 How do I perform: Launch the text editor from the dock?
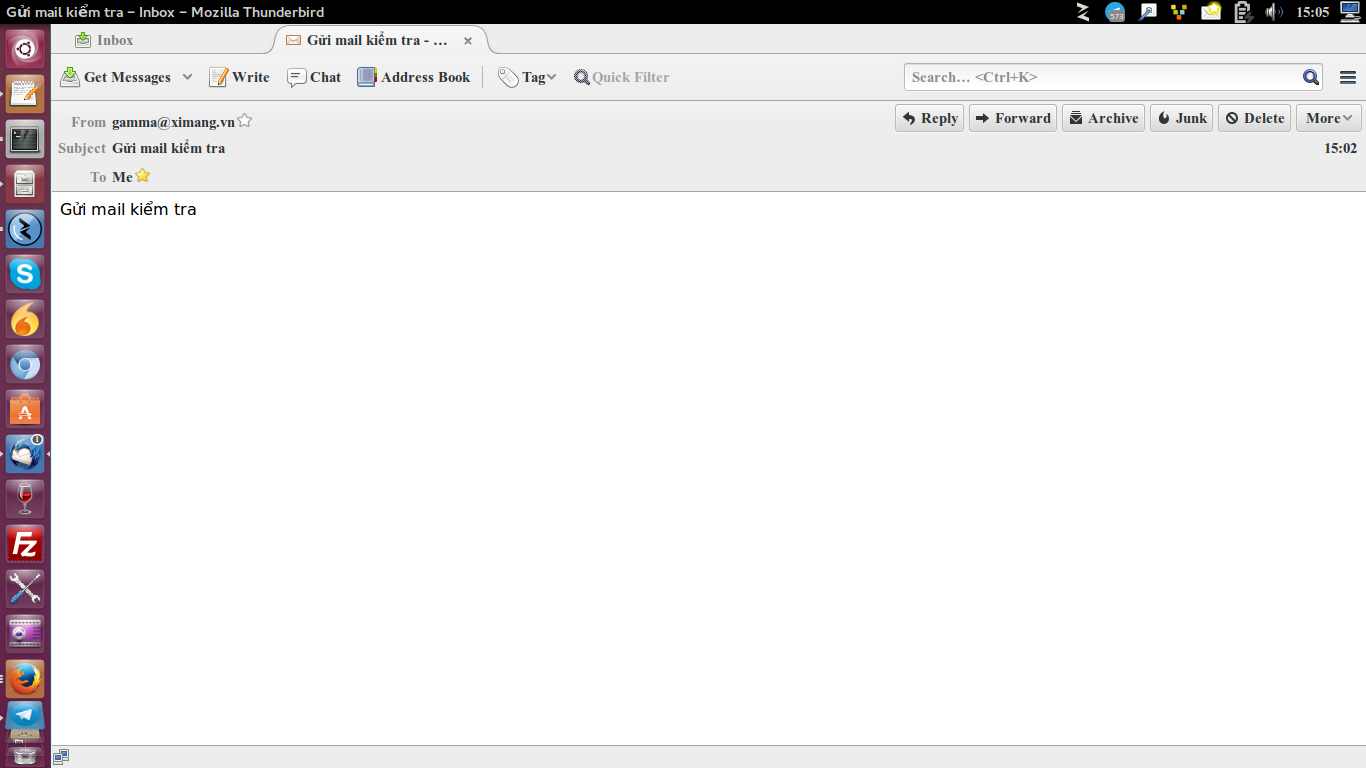click(25, 93)
